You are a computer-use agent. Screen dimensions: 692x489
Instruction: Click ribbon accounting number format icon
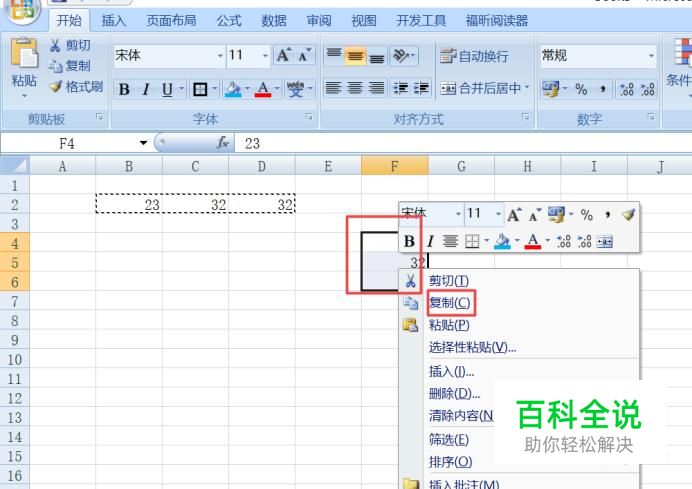click(x=550, y=89)
